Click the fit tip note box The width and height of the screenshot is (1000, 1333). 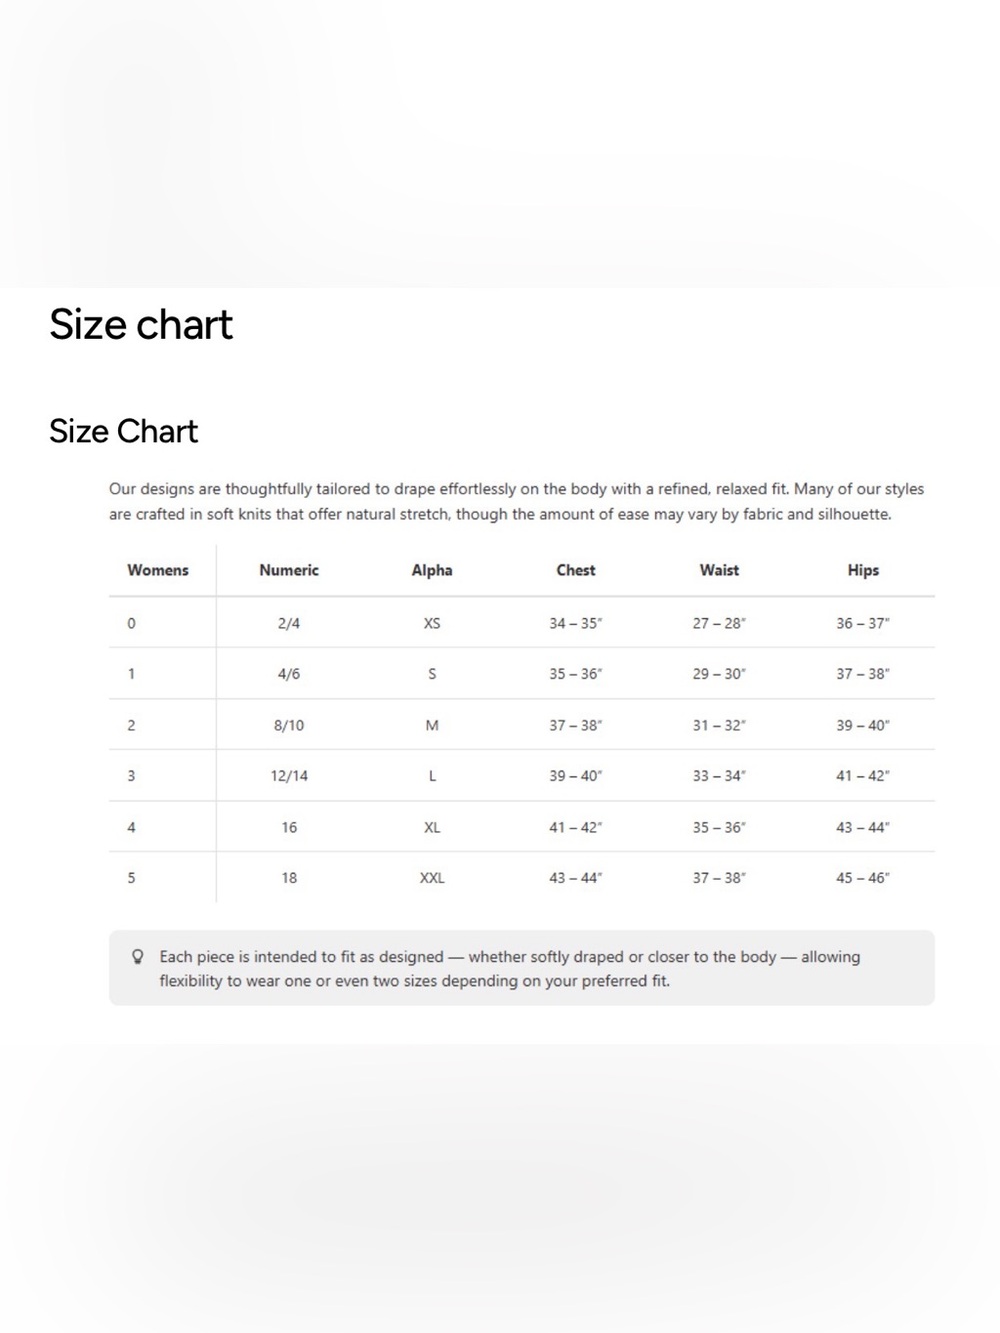tap(522, 968)
